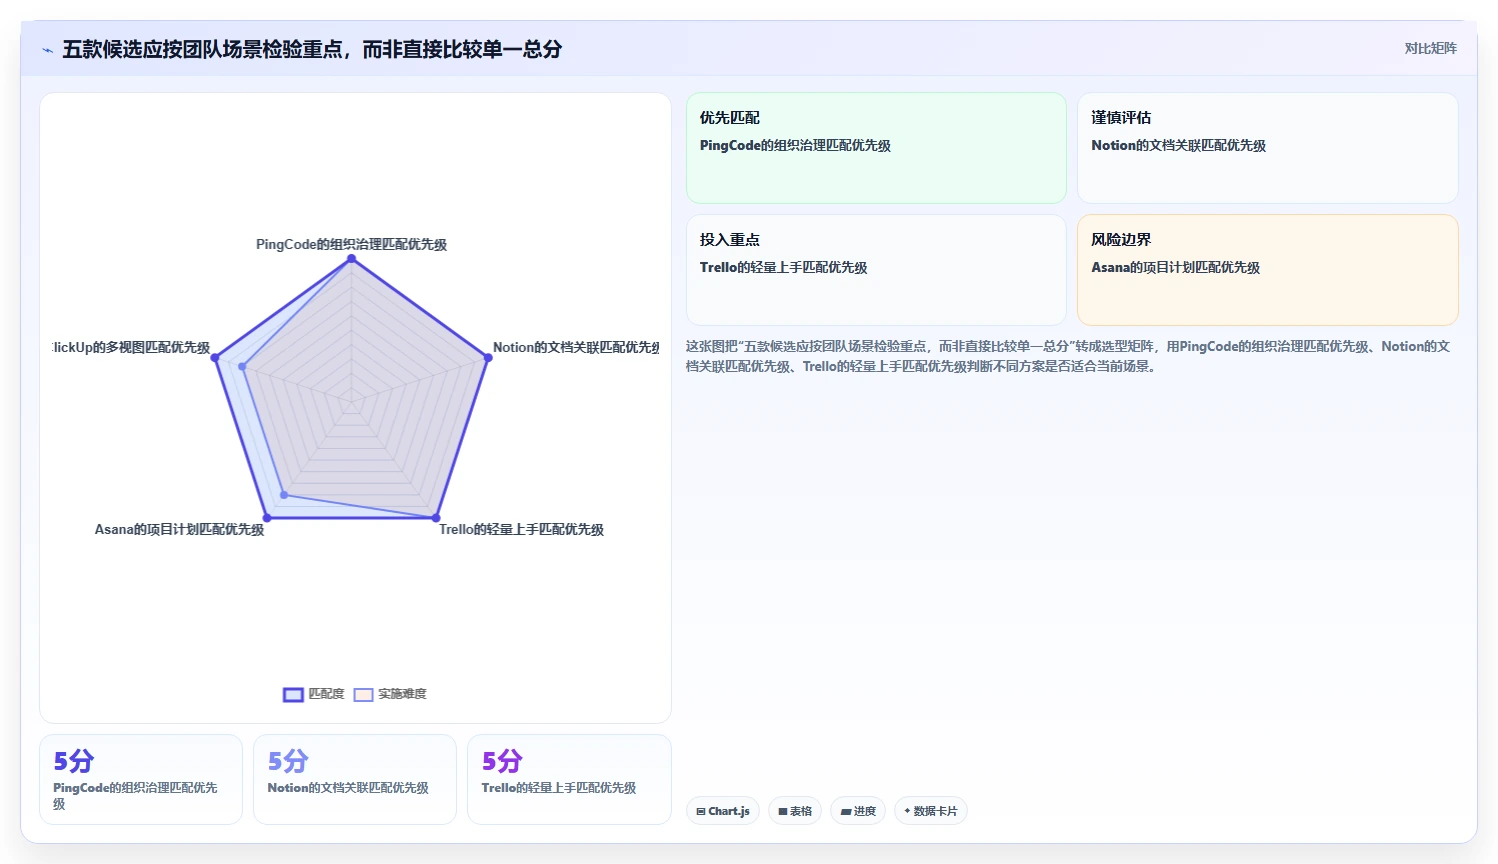1498x864 pixels.
Task: Open the 风险边界 card
Action: pos(1267,270)
